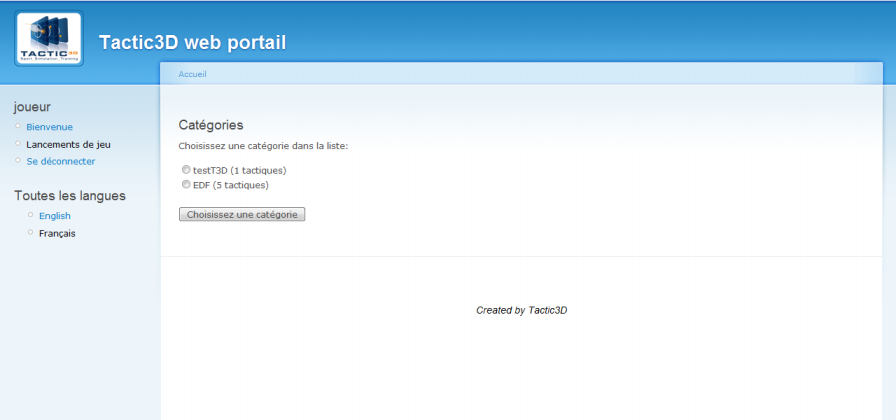896x420 pixels.
Task: Log out via Se déconnecter
Action: pos(60,161)
